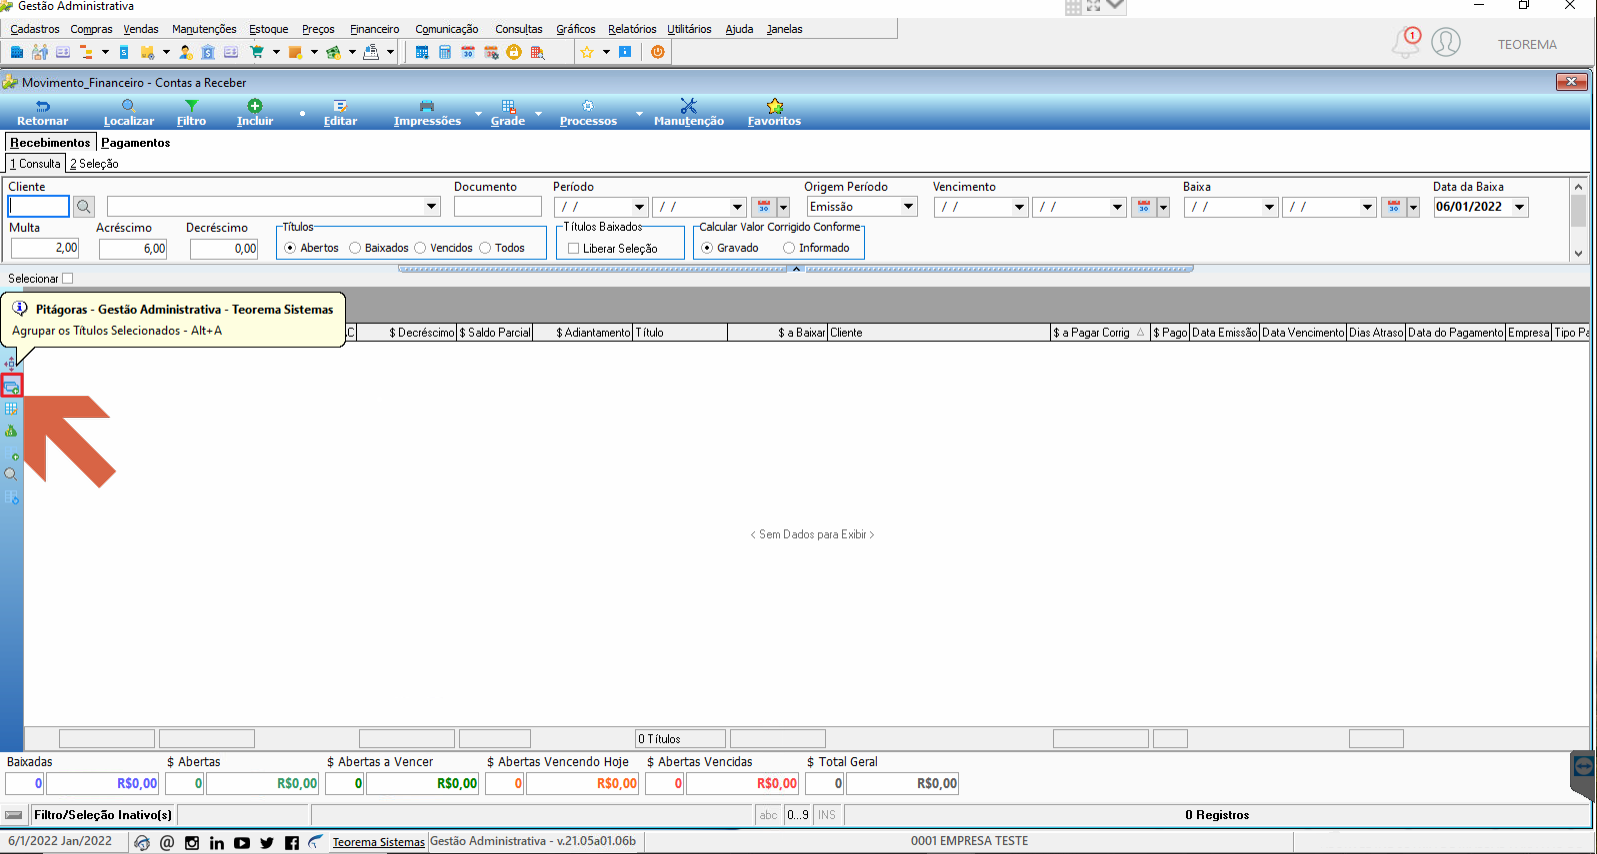Image resolution: width=1597 pixels, height=854 pixels.
Task: Click the user profile avatar icon
Action: pyautogui.click(x=1446, y=42)
